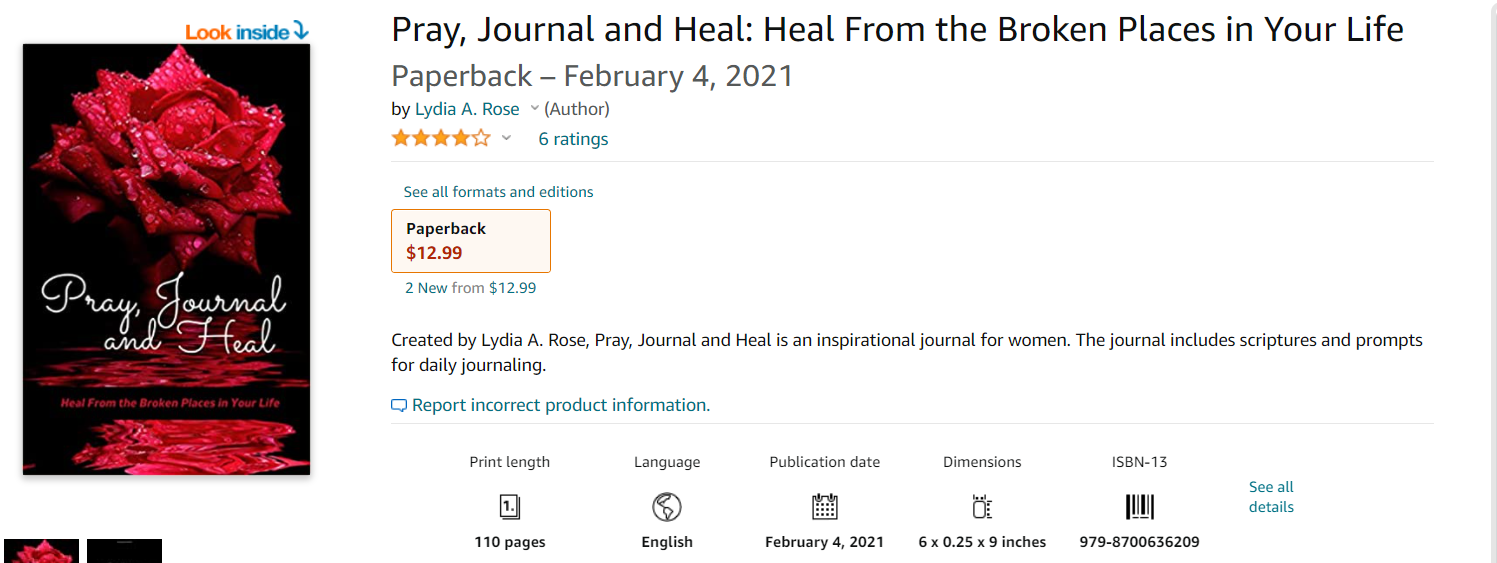This screenshot has width=1497, height=563.
Task: Click the language globe icon
Action: click(666, 507)
